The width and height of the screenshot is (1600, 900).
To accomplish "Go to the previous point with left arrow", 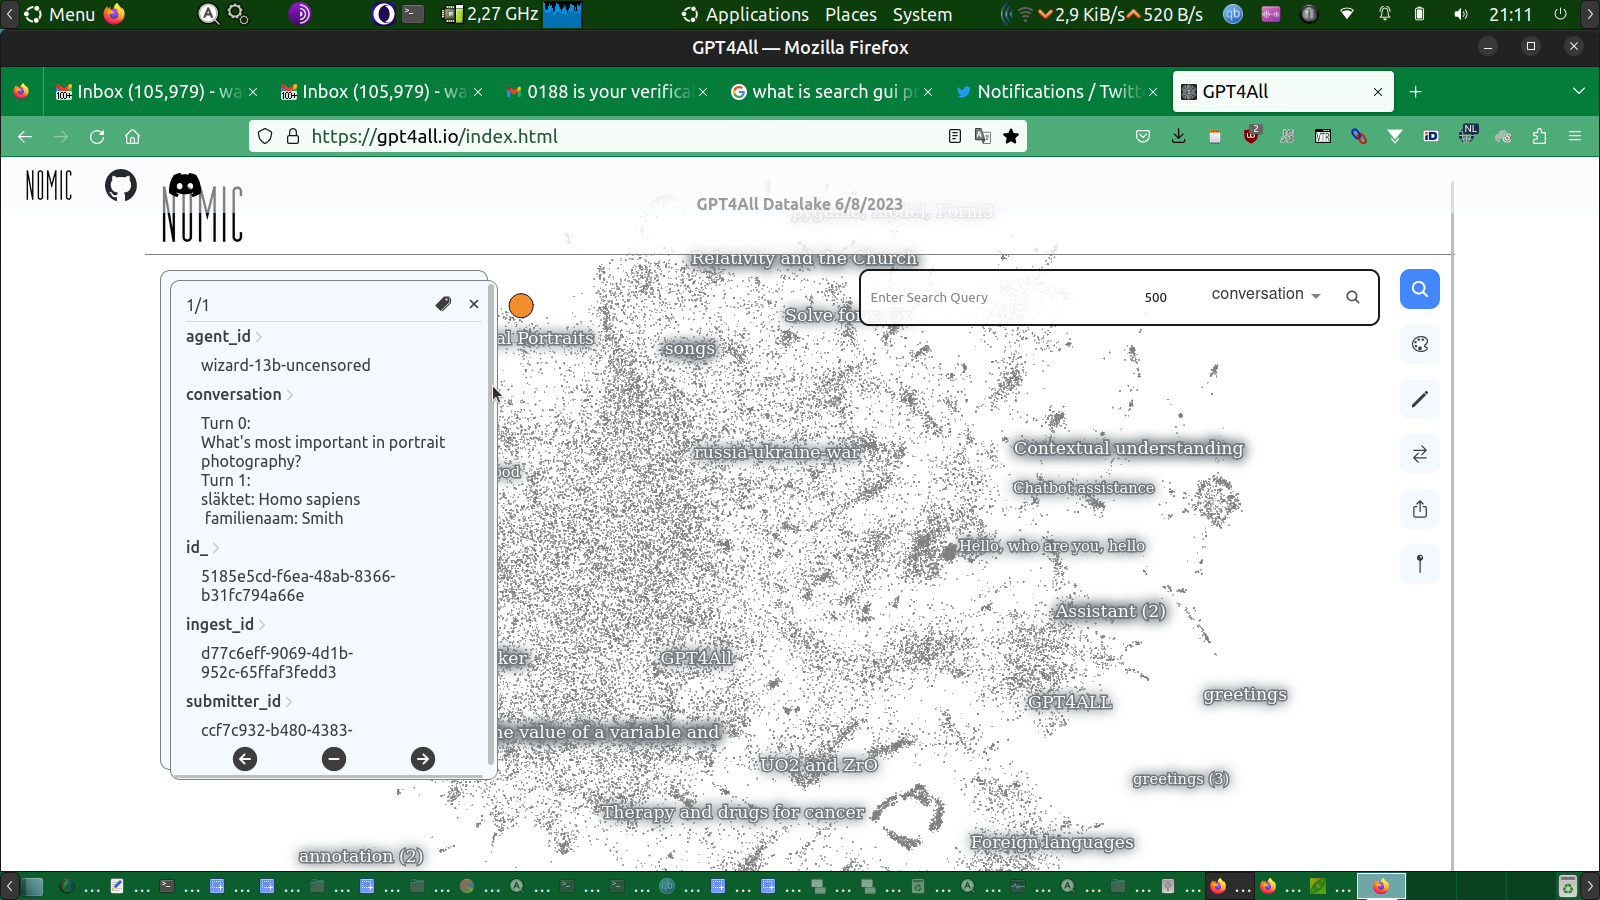I will (245, 759).
